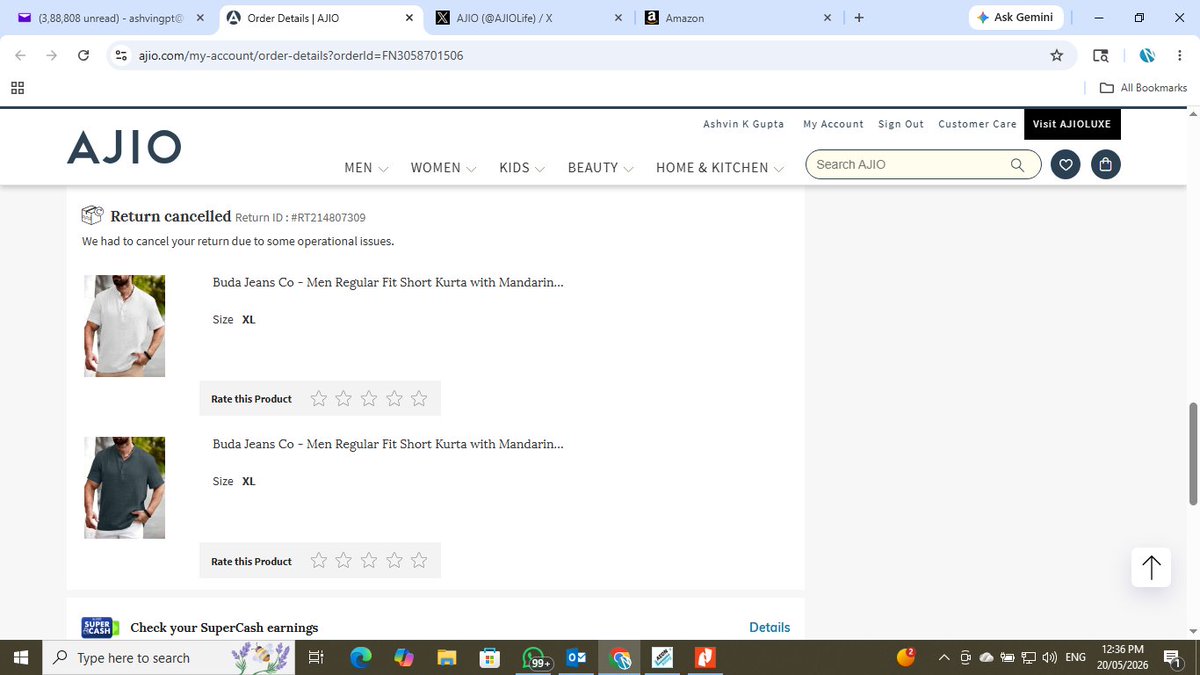Close the Amazon tab
This screenshot has height=675, width=1200.
point(827,18)
